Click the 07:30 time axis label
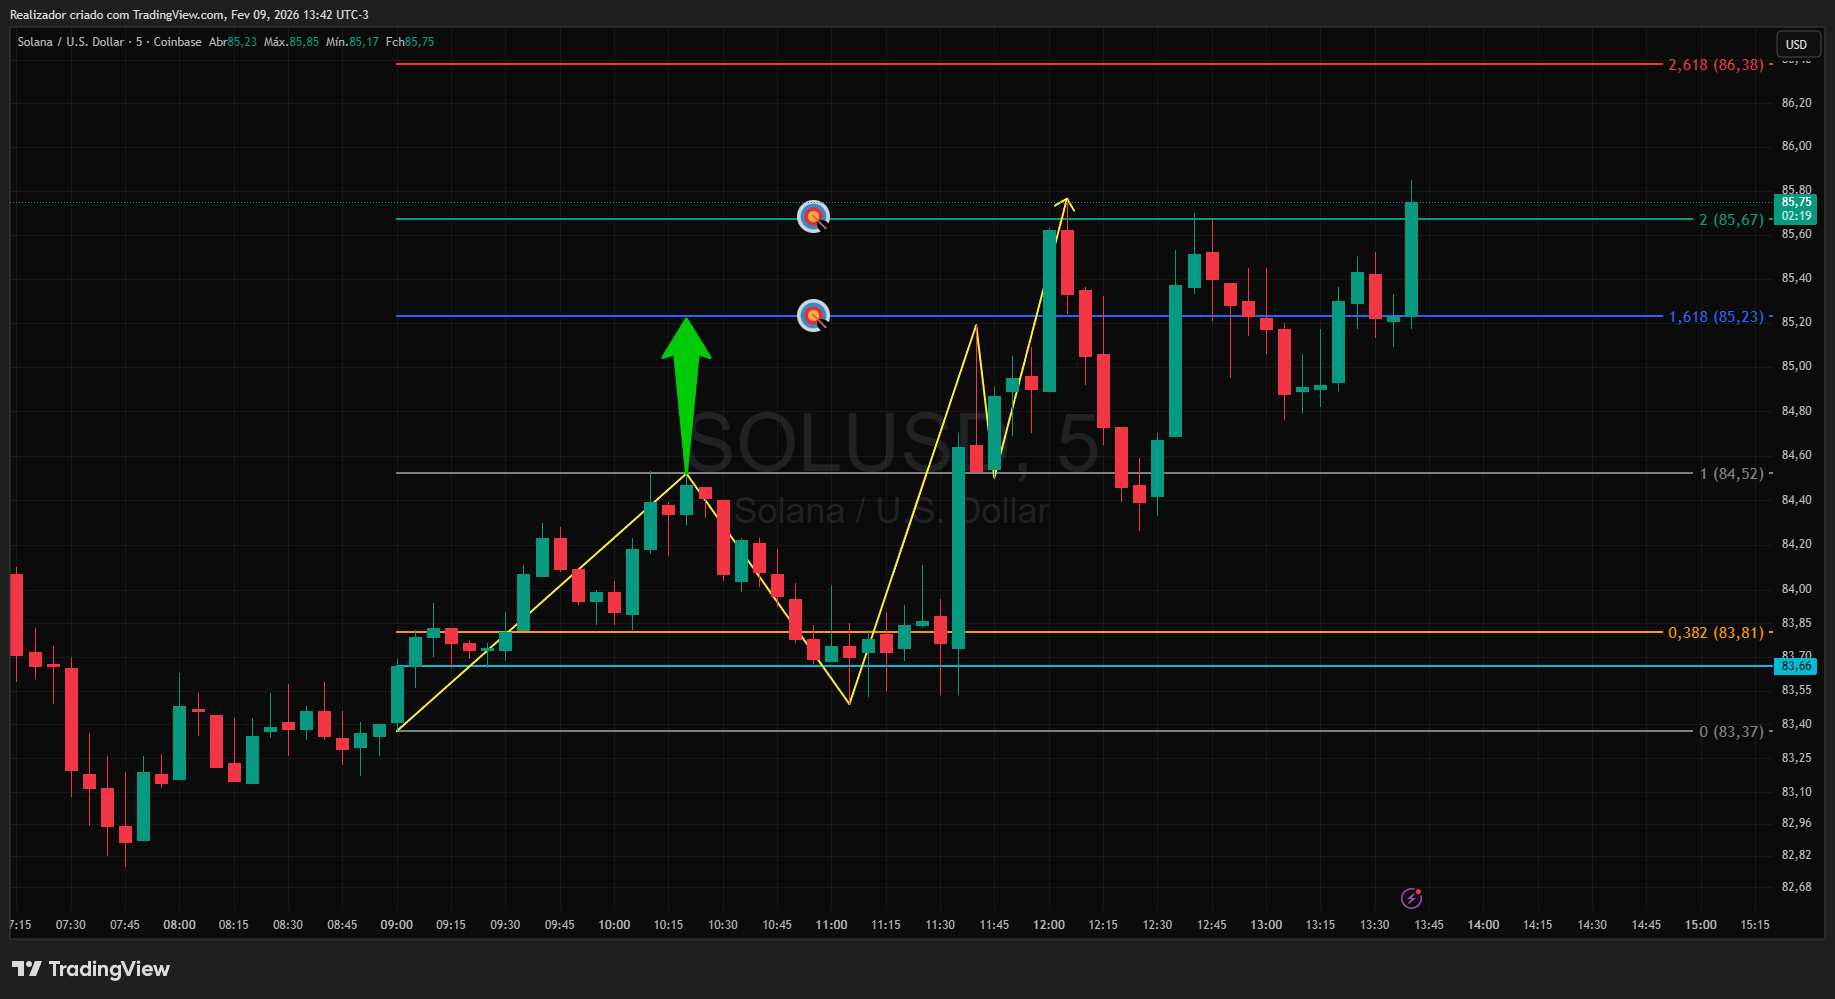This screenshot has height=999, width=1835. coord(71,925)
